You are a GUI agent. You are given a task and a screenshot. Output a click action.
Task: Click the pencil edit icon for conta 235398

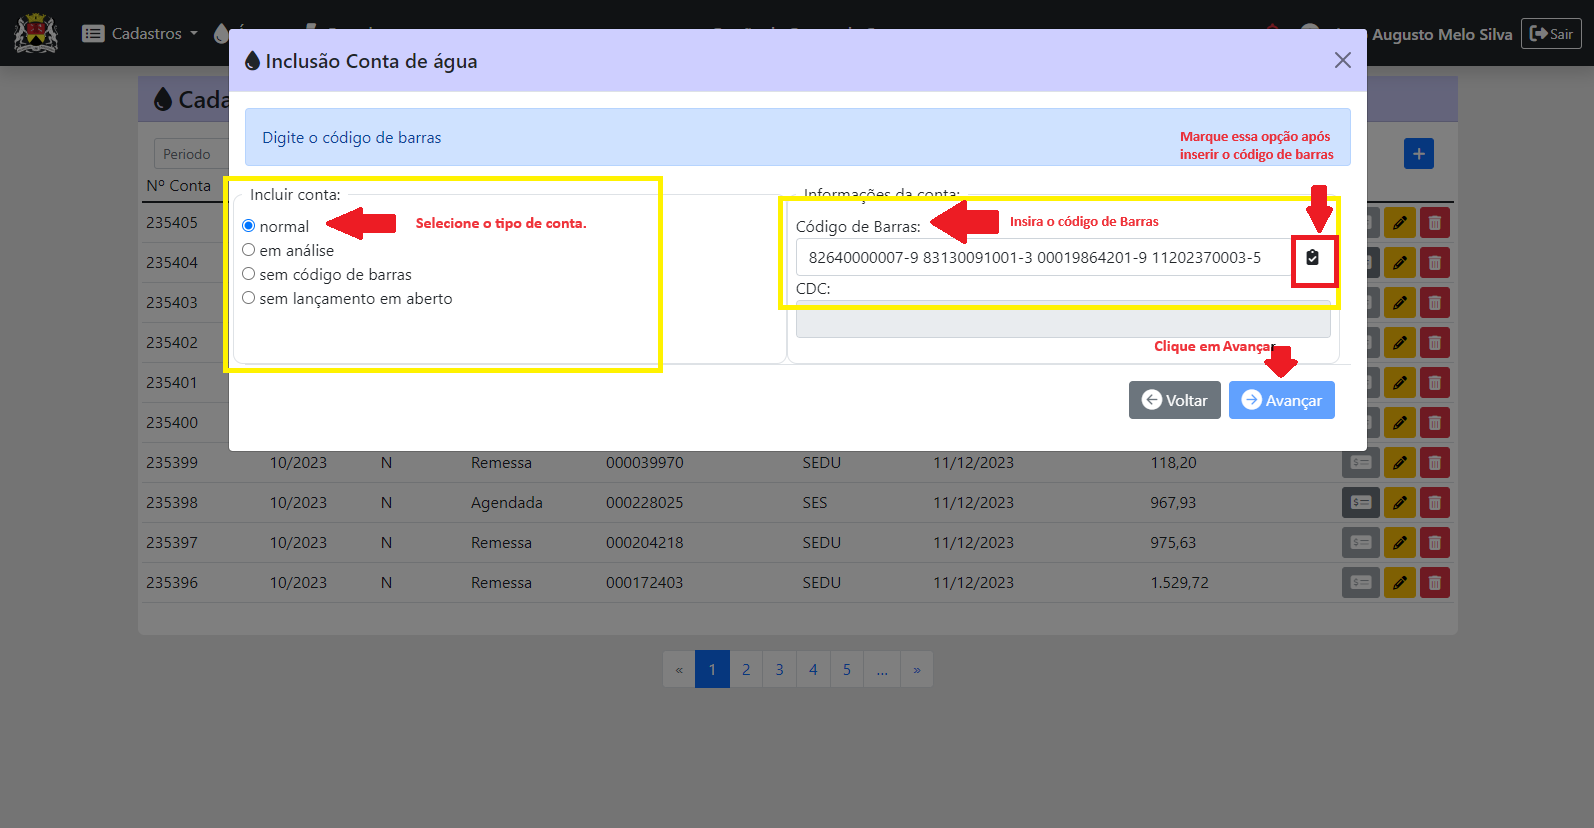(x=1399, y=503)
